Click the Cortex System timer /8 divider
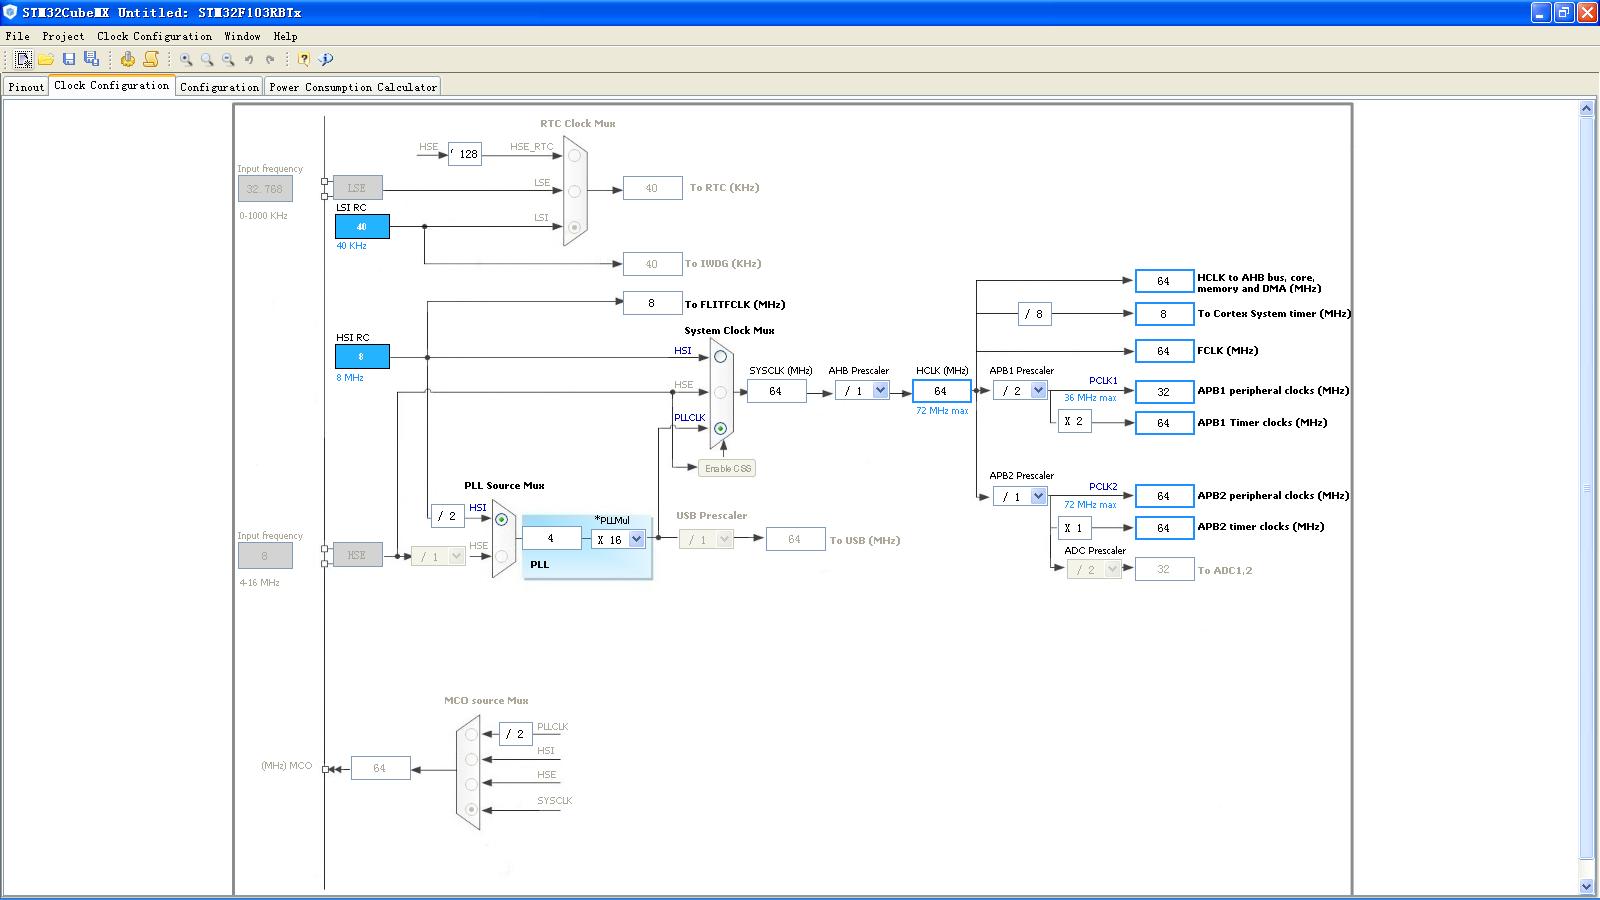Viewport: 1600px width, 900px height. coord(1034,314)
